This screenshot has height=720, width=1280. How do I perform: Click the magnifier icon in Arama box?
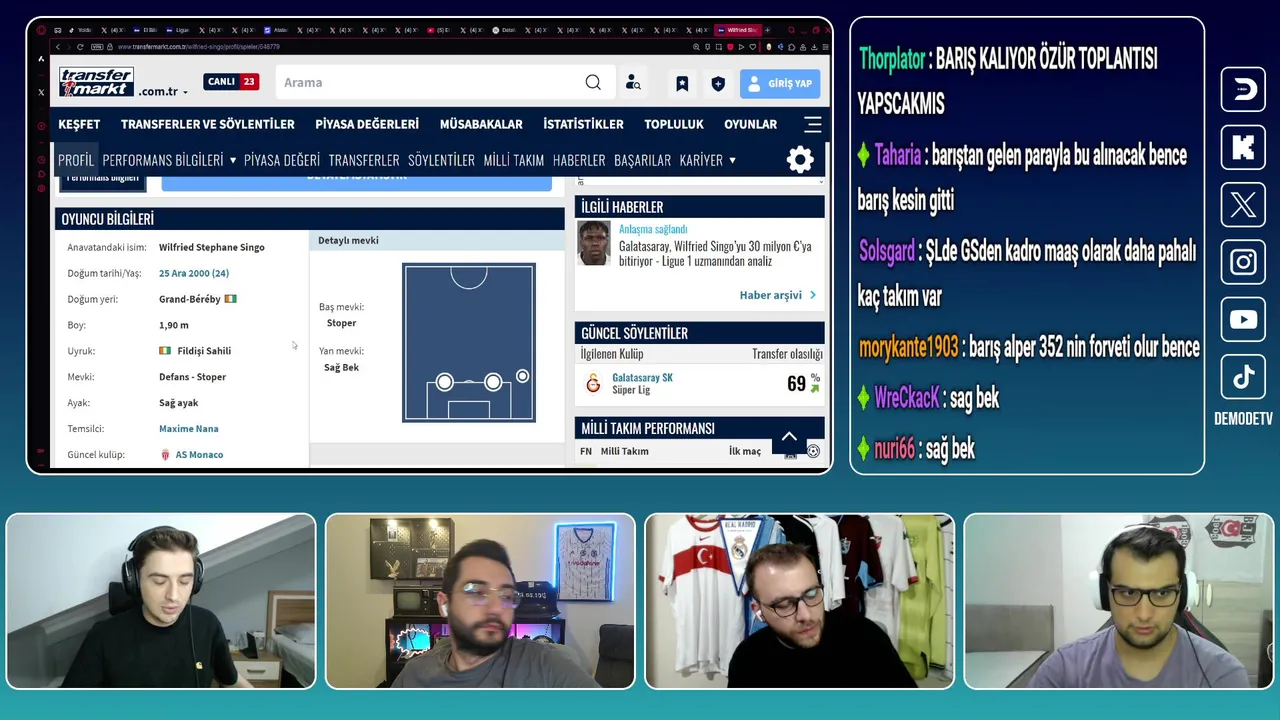(593, 82)
